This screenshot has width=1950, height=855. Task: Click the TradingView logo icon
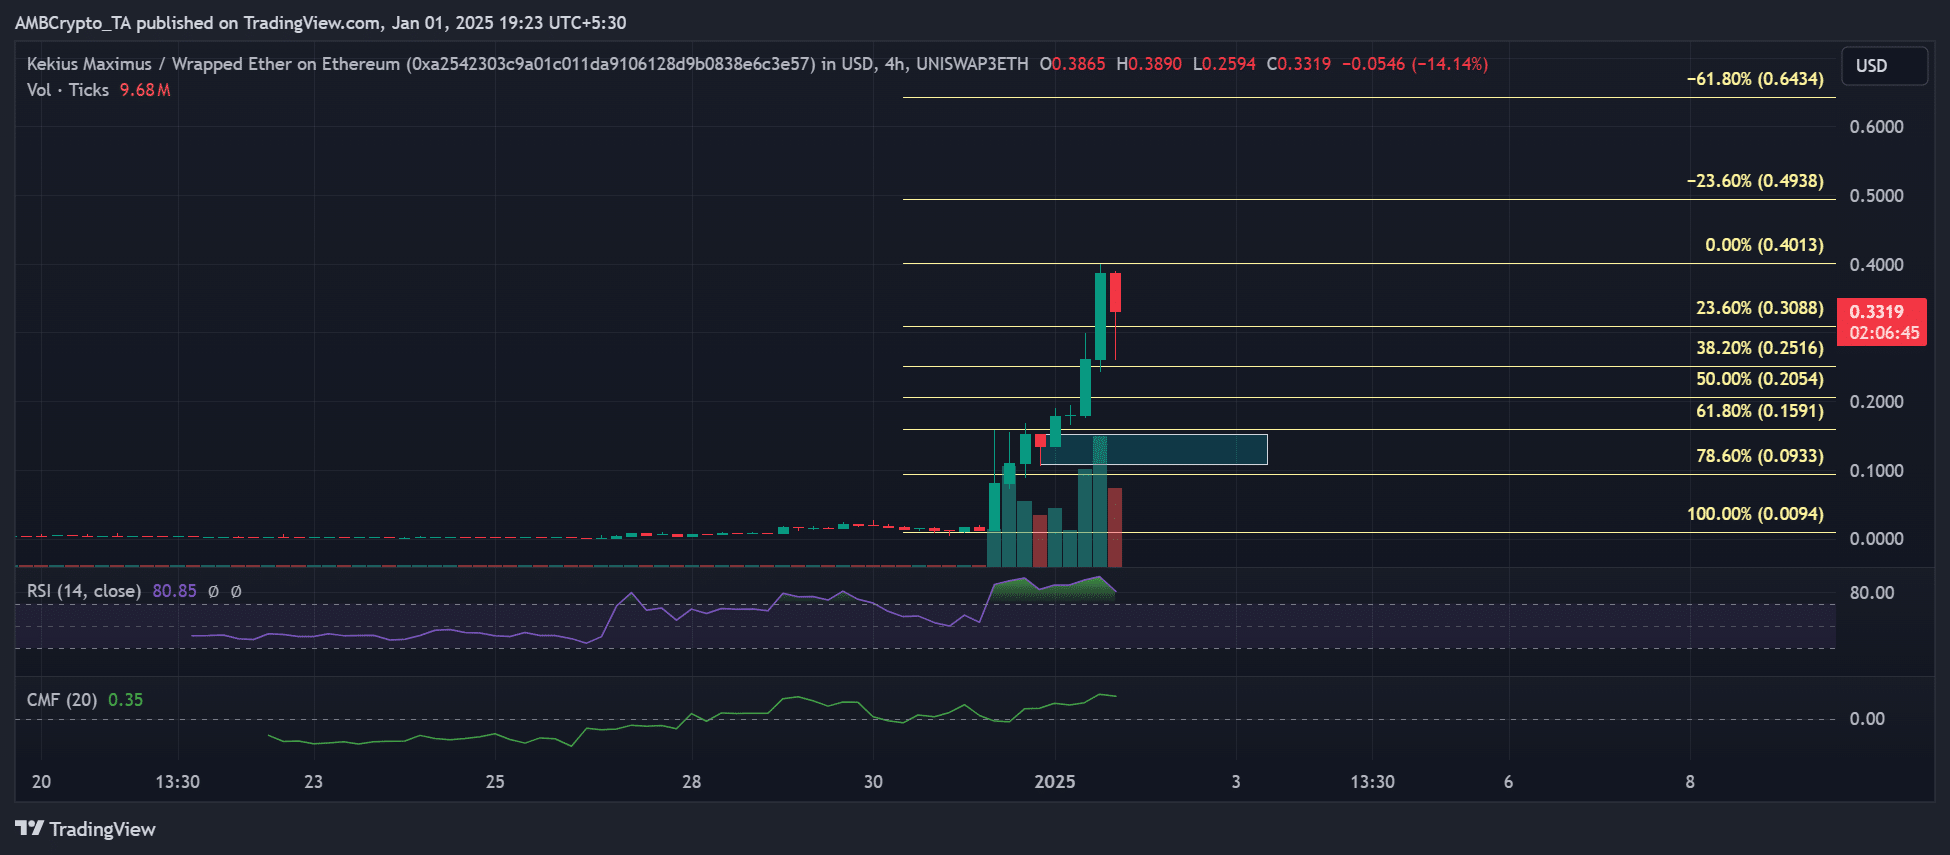coord(30,828)
